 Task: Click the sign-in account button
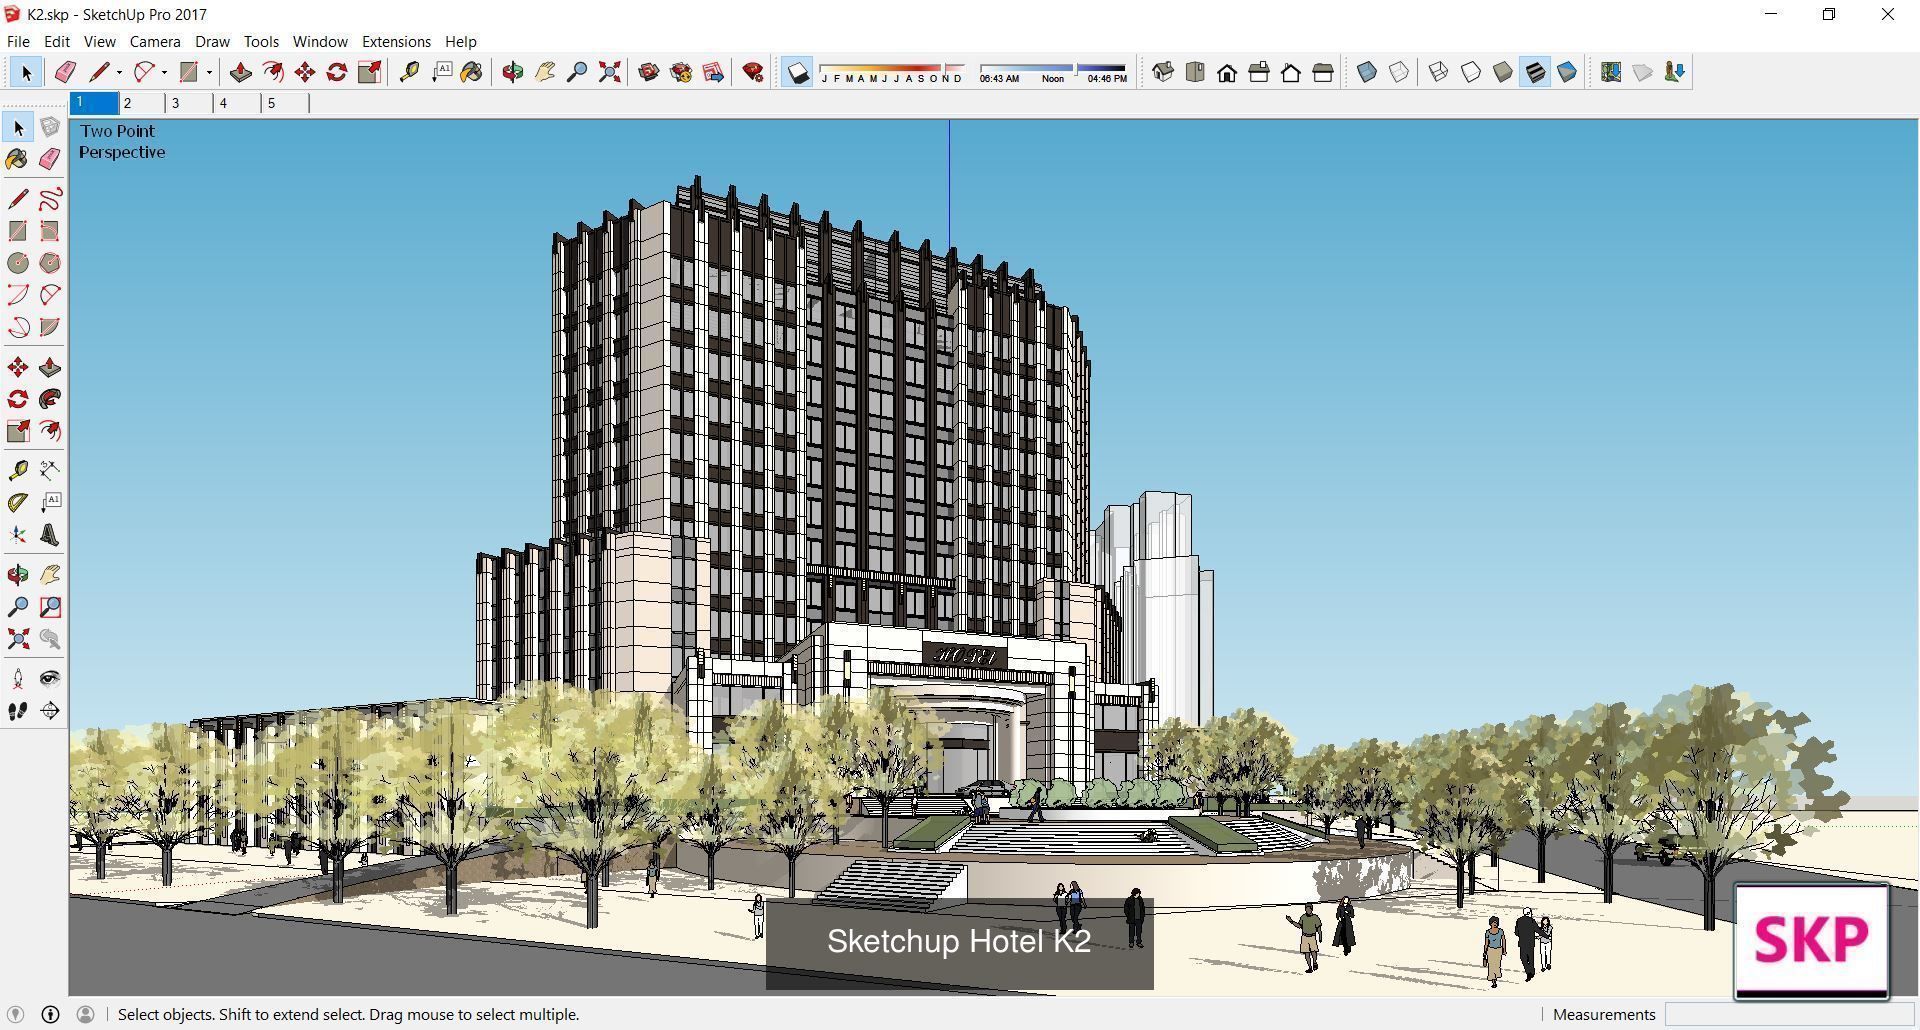[87, 1014]
